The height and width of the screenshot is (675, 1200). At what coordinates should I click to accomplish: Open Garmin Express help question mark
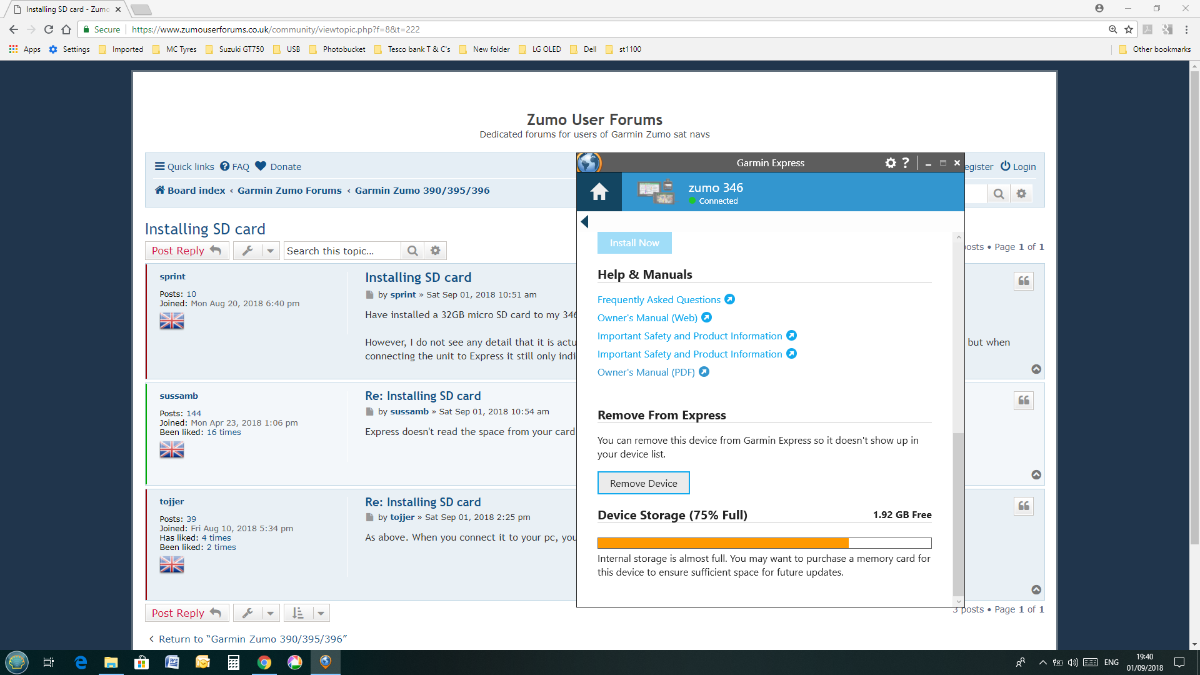click(x=906, y=163)
